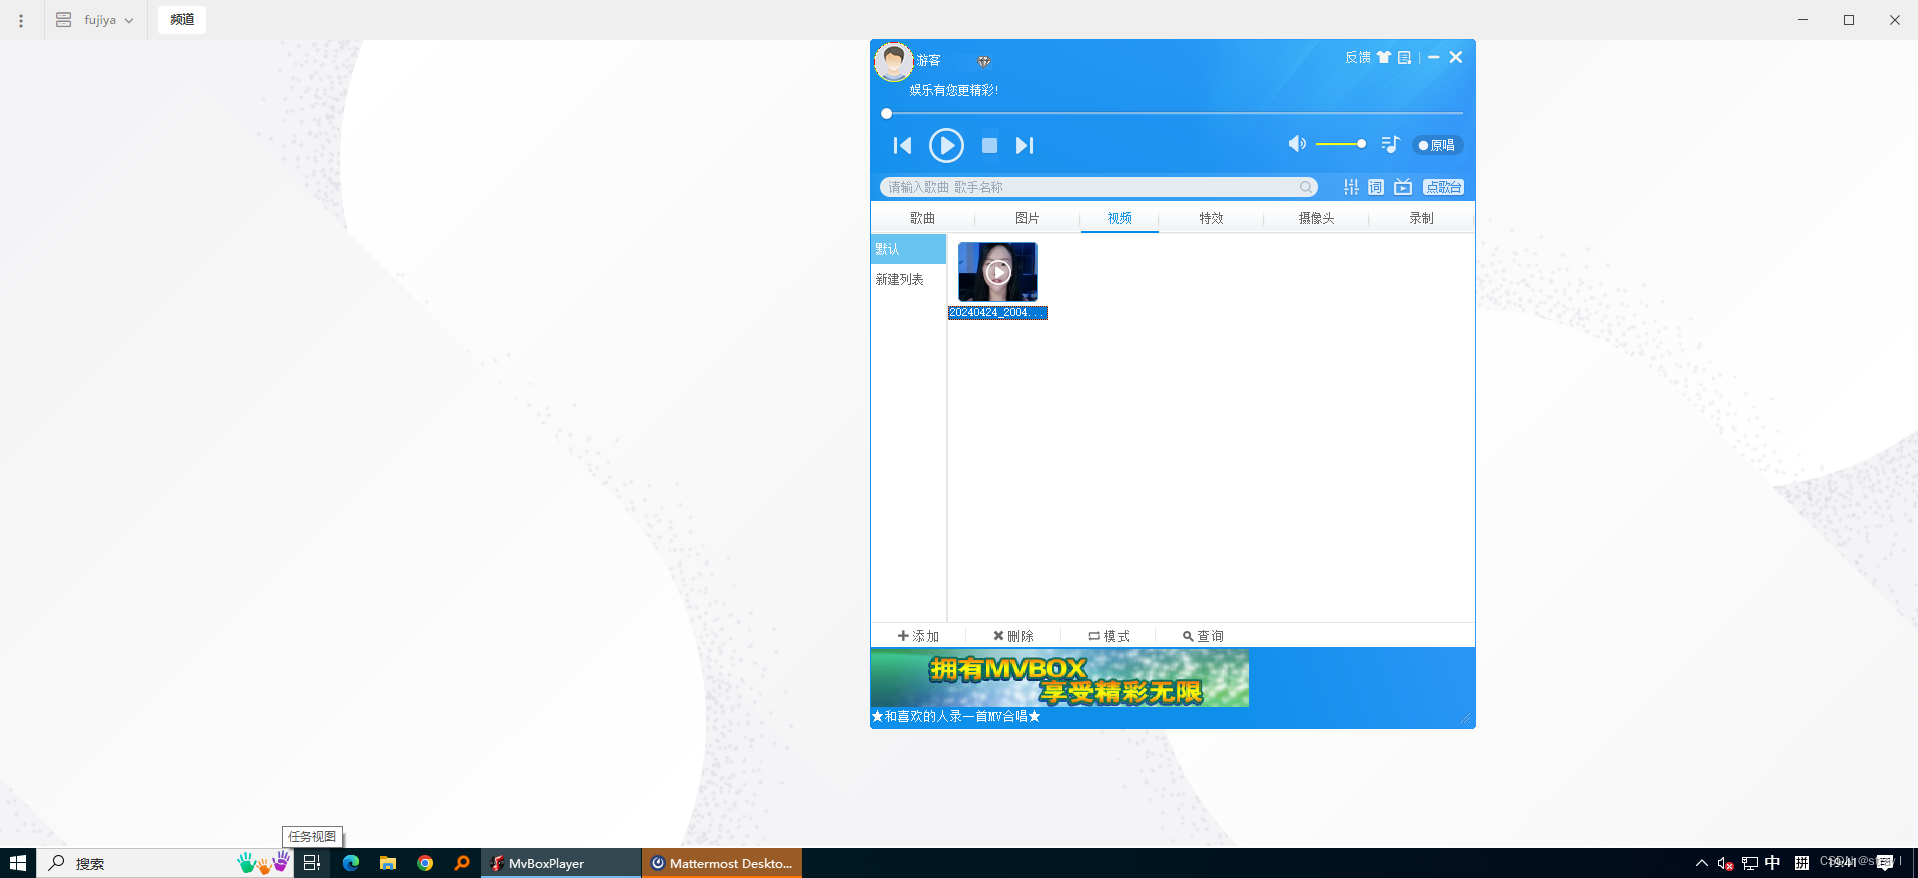Image resolution: width=1918 pixels, height=878 pixels.
Task: Open the three-dot menu at top left
Action: (x=21, y=20)
